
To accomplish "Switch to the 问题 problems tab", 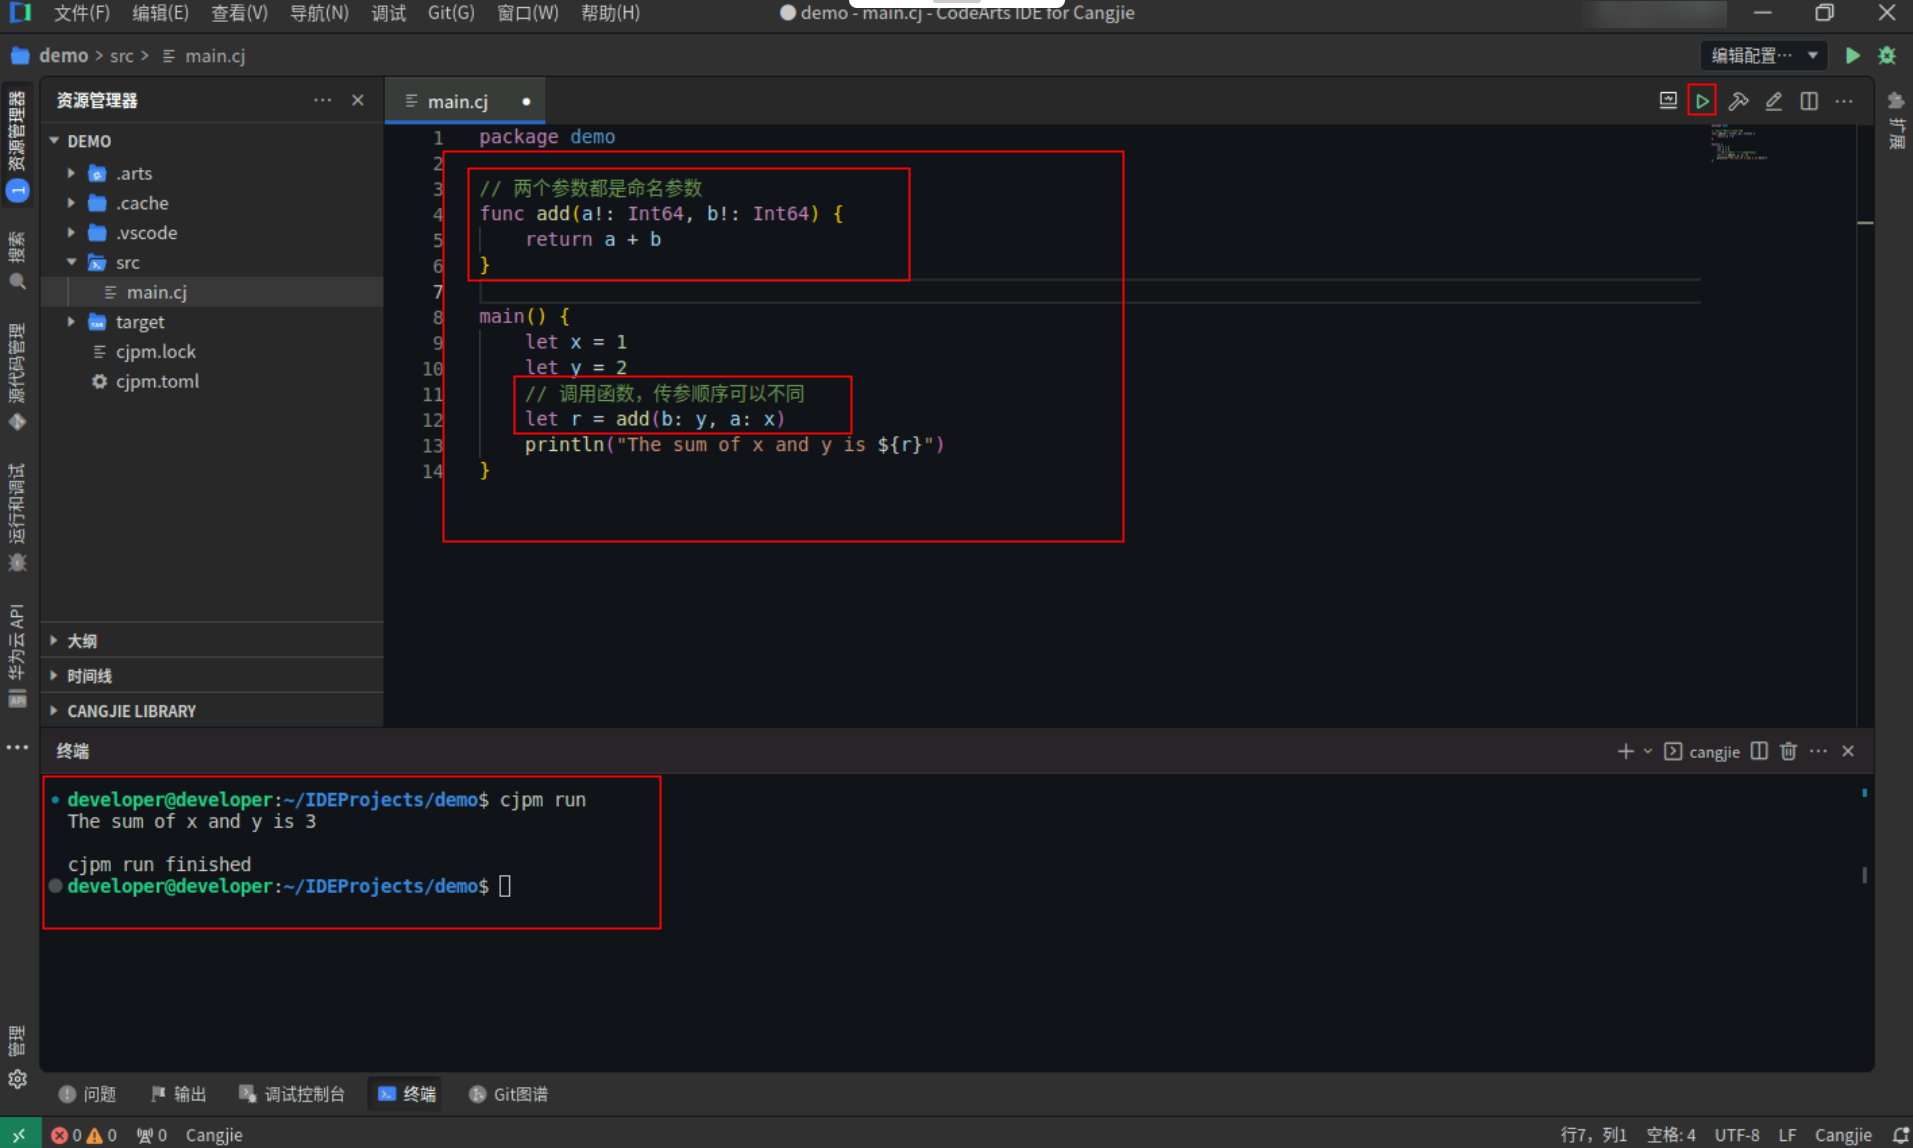I will point(88,1094).
